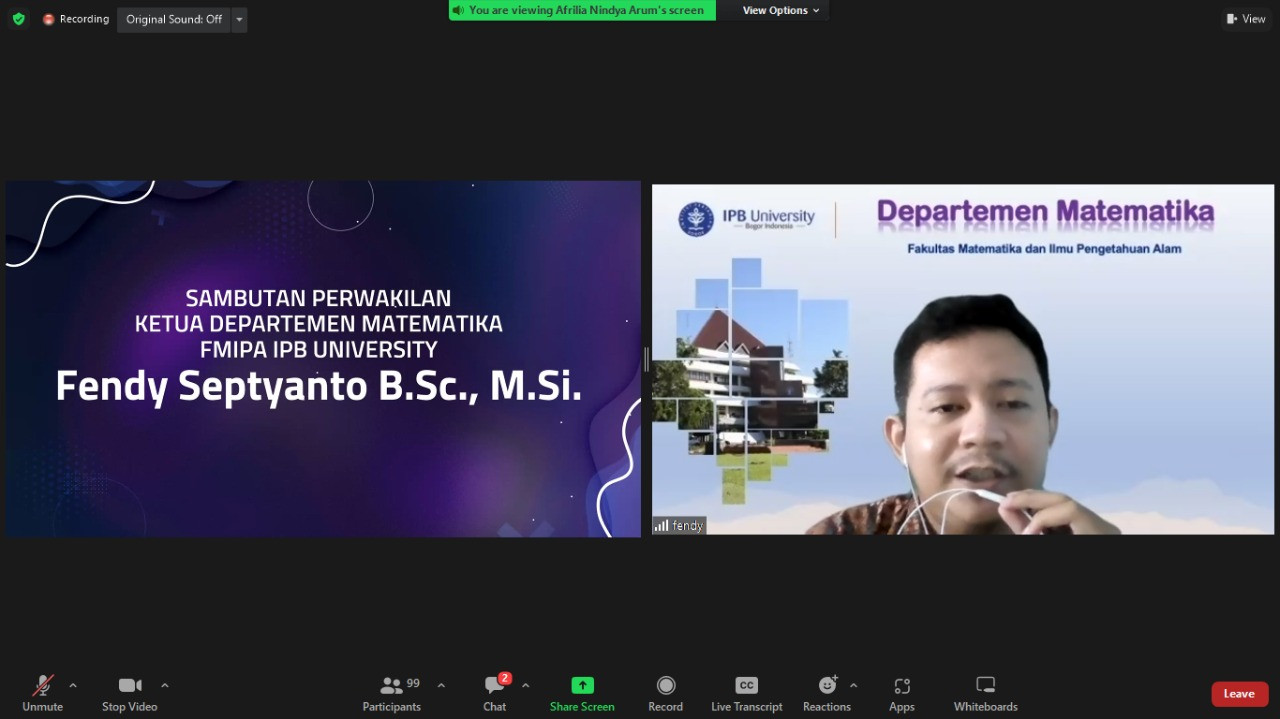The height and width of the screenshot is (719, 1280).
Task: Click the divider handle between shared screen and video
Action: point(646,359)
